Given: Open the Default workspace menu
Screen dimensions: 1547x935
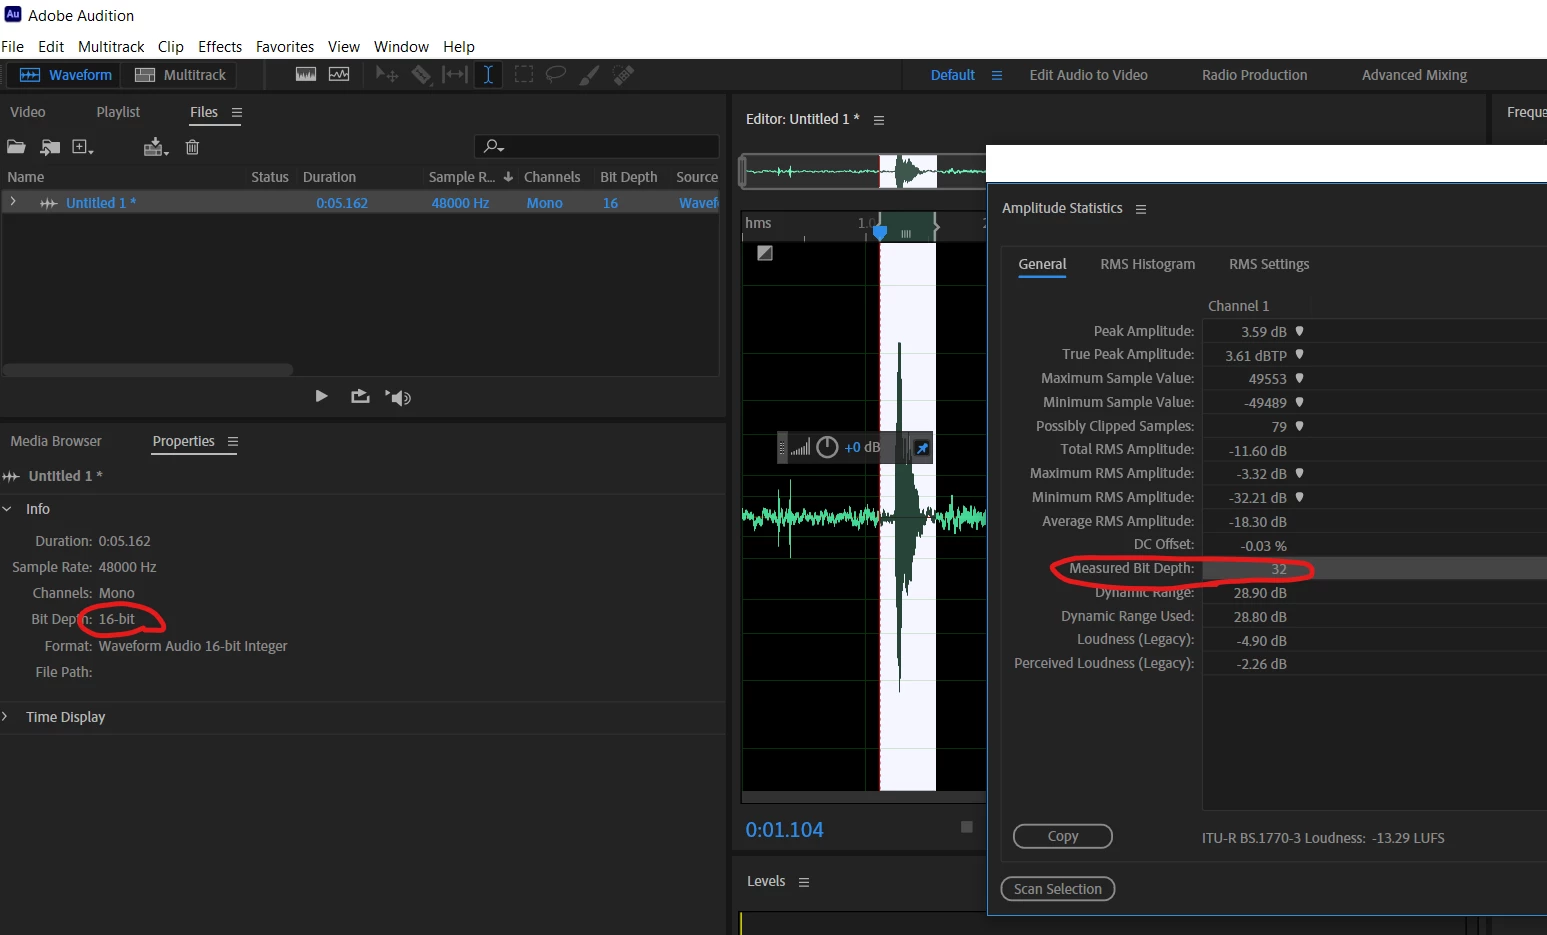Looking at the screenshot, I should pos(997,75).
